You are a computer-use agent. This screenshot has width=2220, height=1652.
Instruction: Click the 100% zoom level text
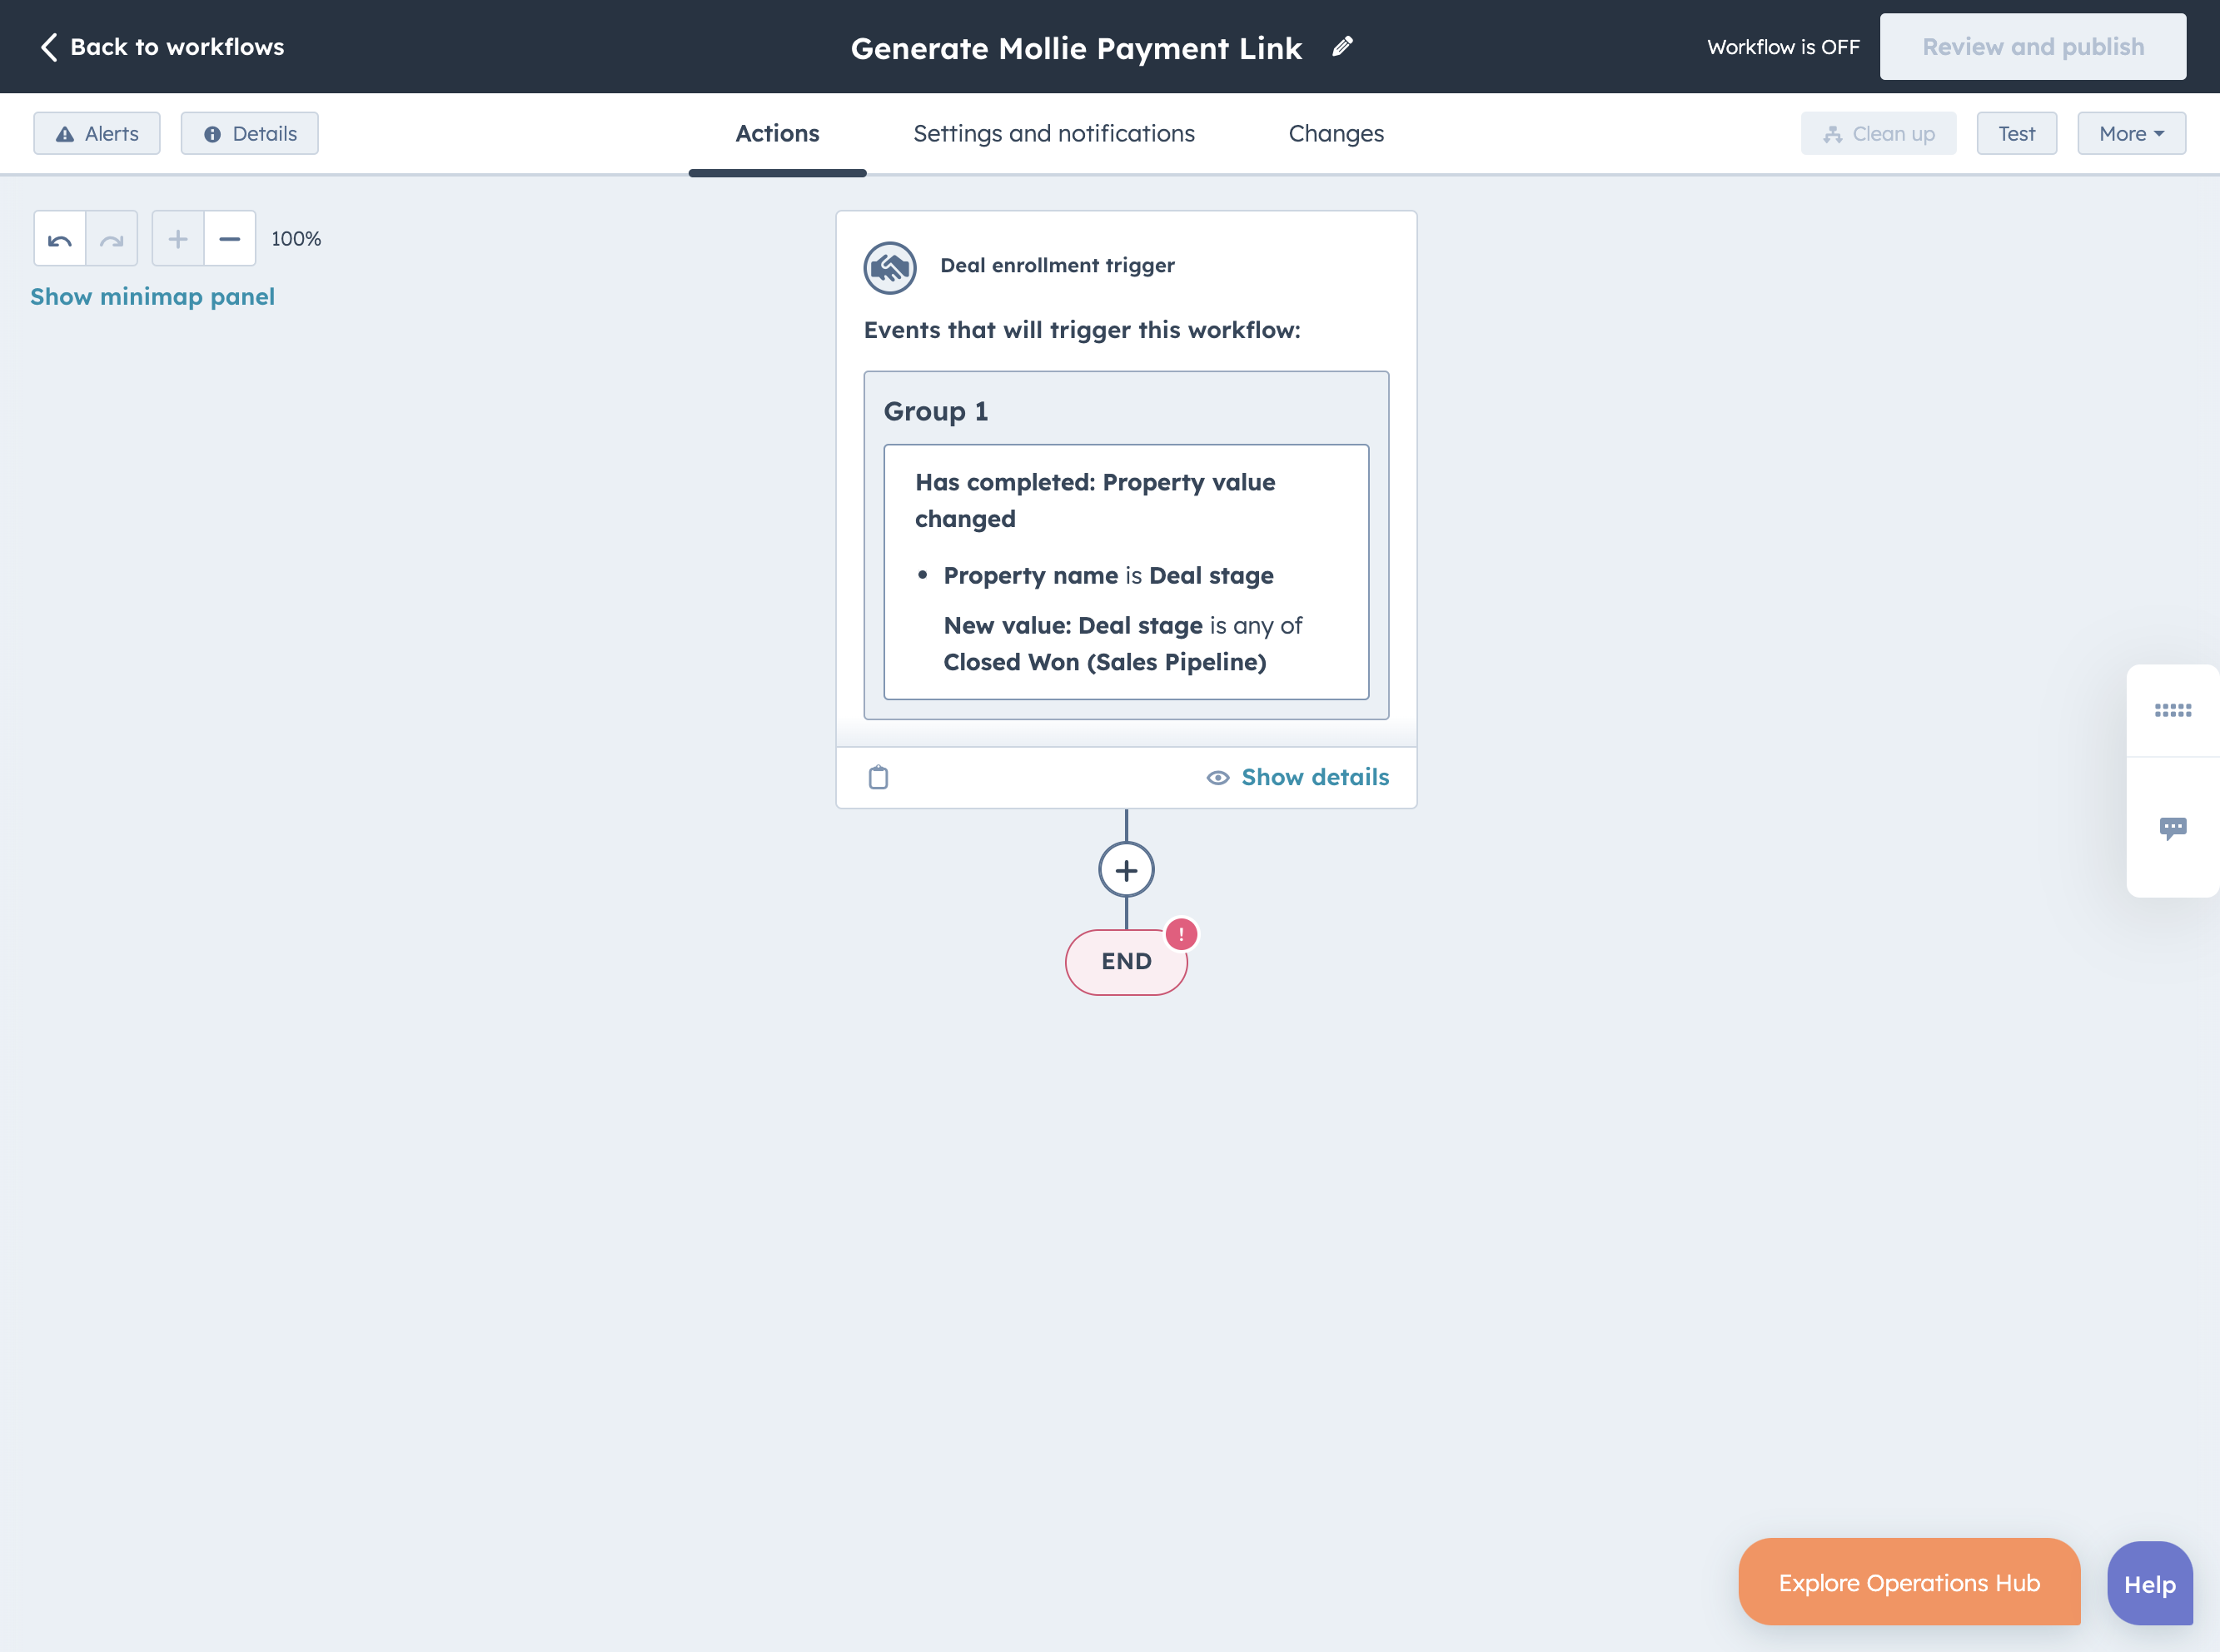click(x=296, y=239)
